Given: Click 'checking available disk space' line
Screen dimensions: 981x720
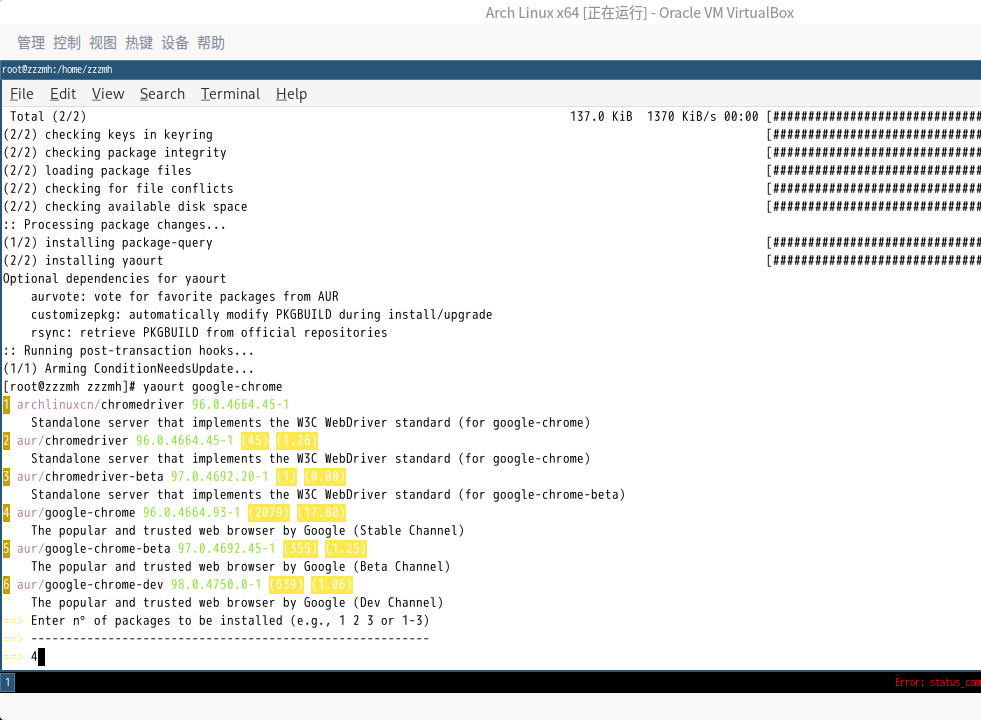Looking at the screenshot, I should [125, 206].
